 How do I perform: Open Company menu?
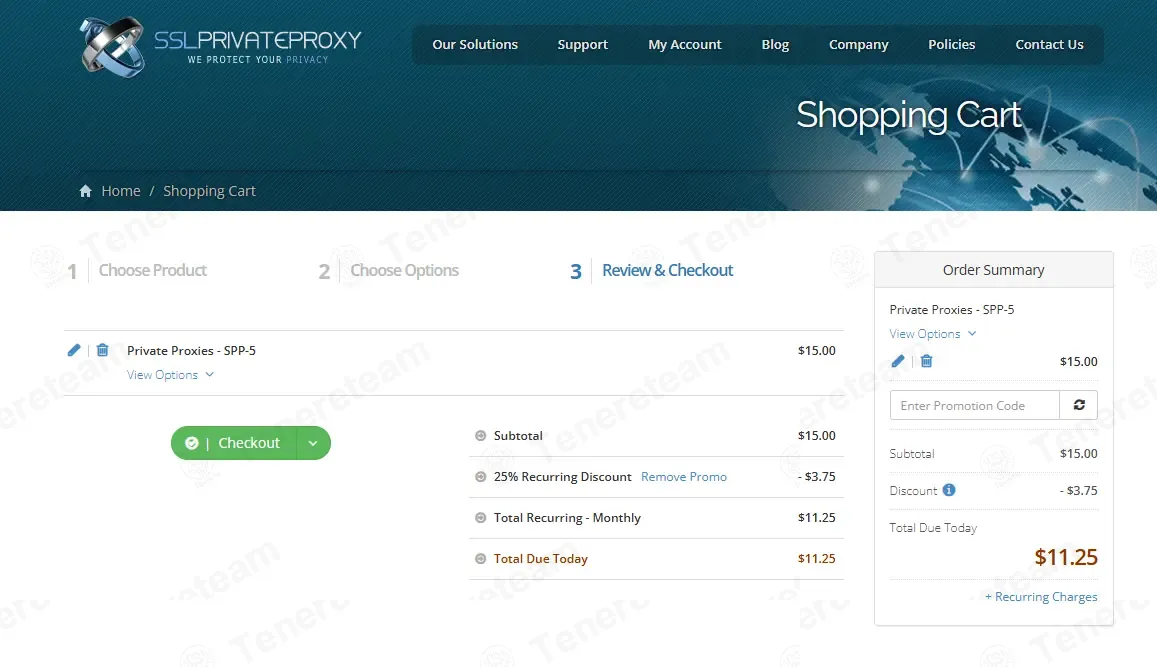coord(859,44)
